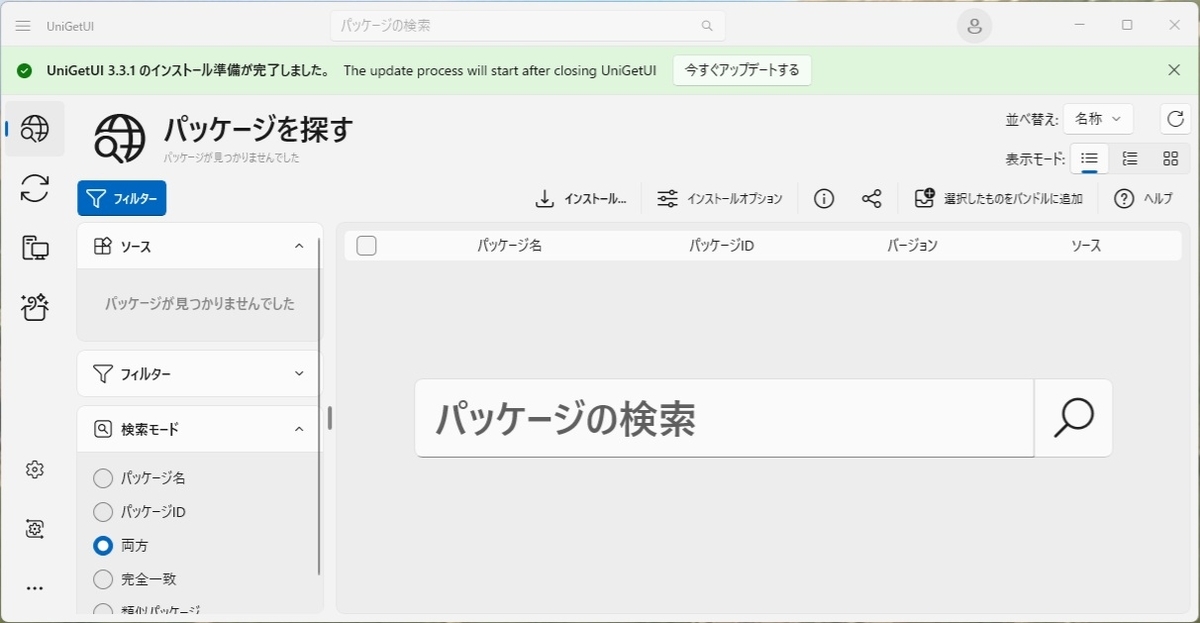
Task: Expand the フィルター section in sidebar
Action: (x=299, y=373)
